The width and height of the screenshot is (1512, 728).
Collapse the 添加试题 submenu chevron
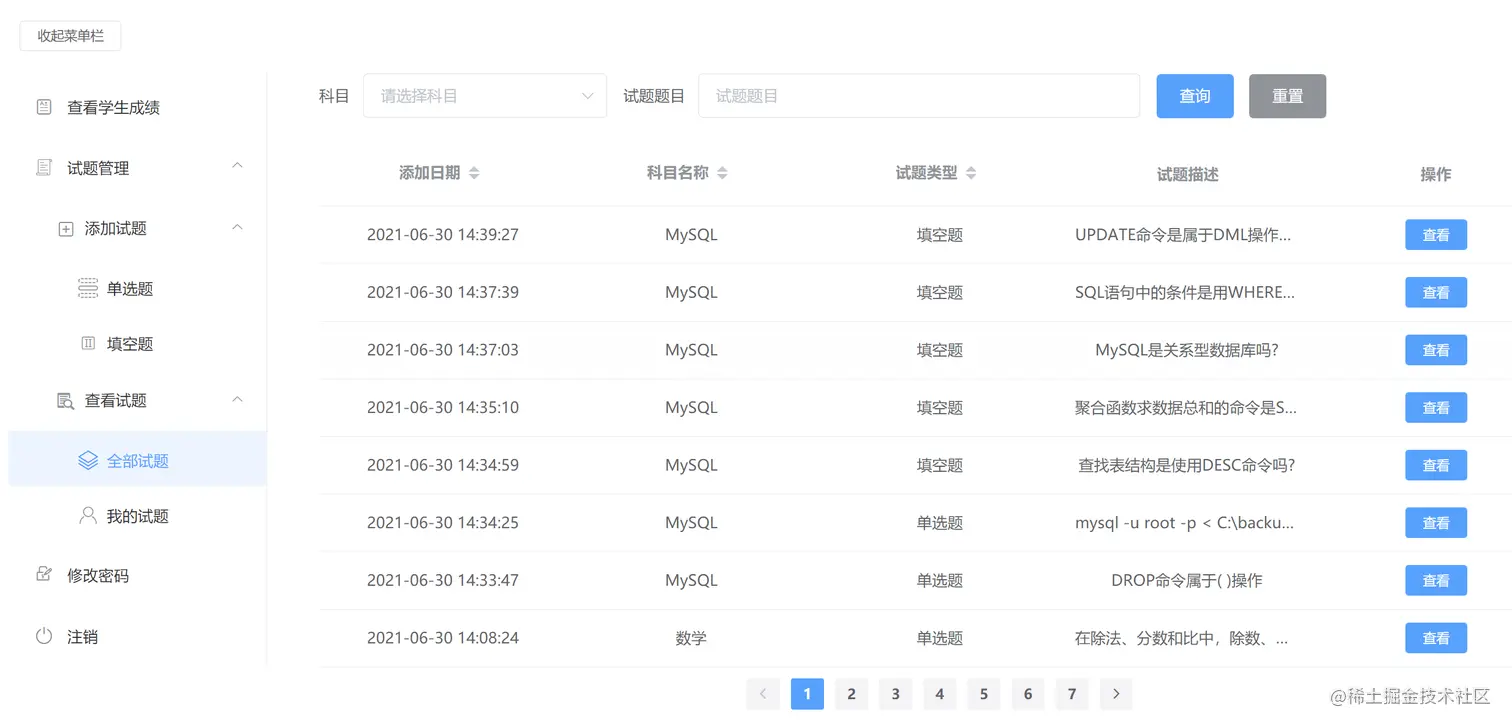click(237, 228)
